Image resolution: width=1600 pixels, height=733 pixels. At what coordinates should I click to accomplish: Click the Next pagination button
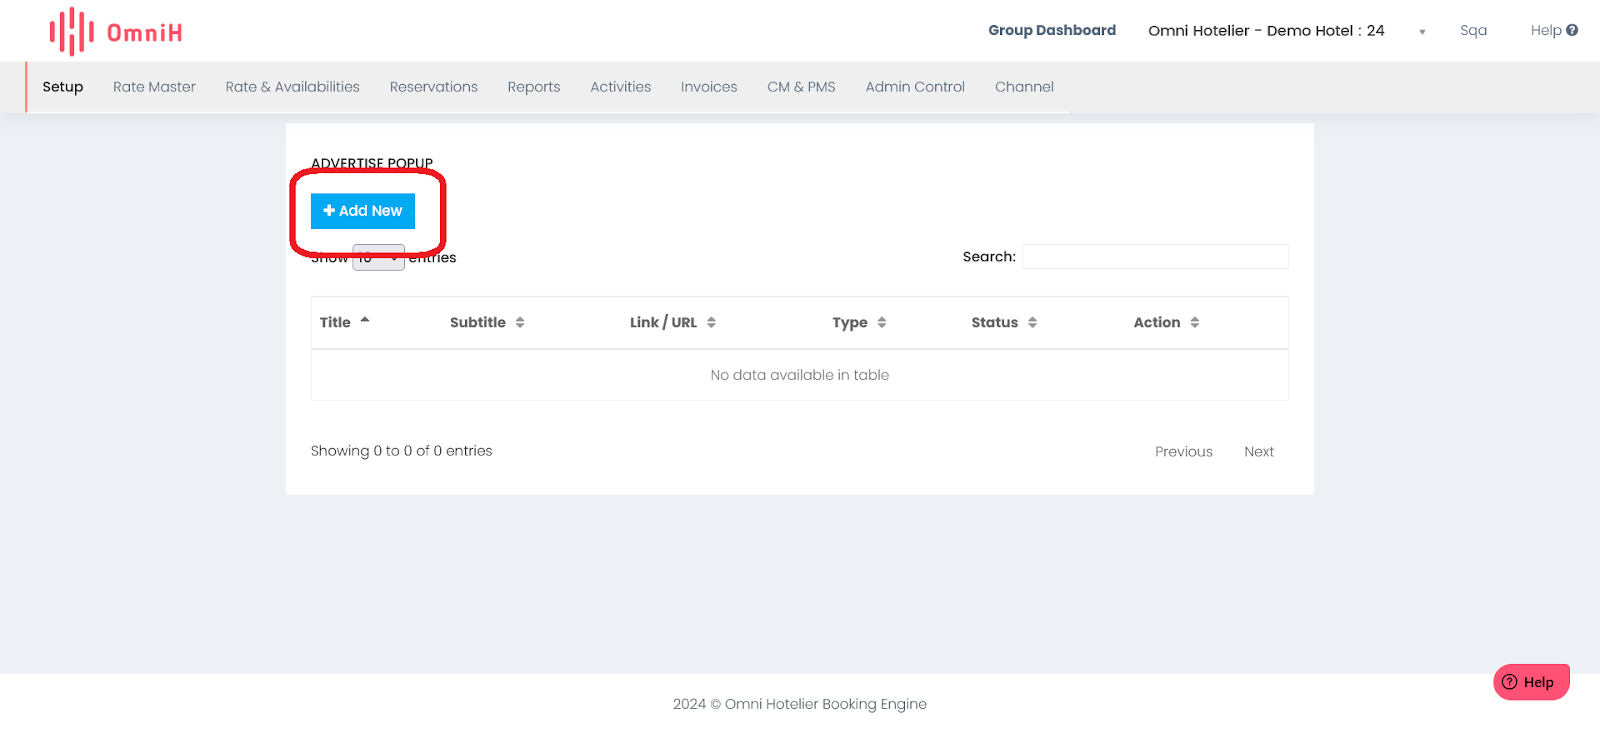click(x=1259, y=452)
